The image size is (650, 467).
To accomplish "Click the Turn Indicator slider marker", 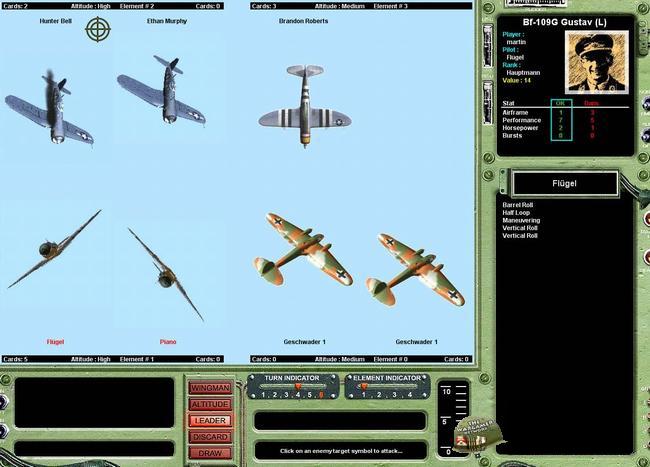I will tap(298, 387).
